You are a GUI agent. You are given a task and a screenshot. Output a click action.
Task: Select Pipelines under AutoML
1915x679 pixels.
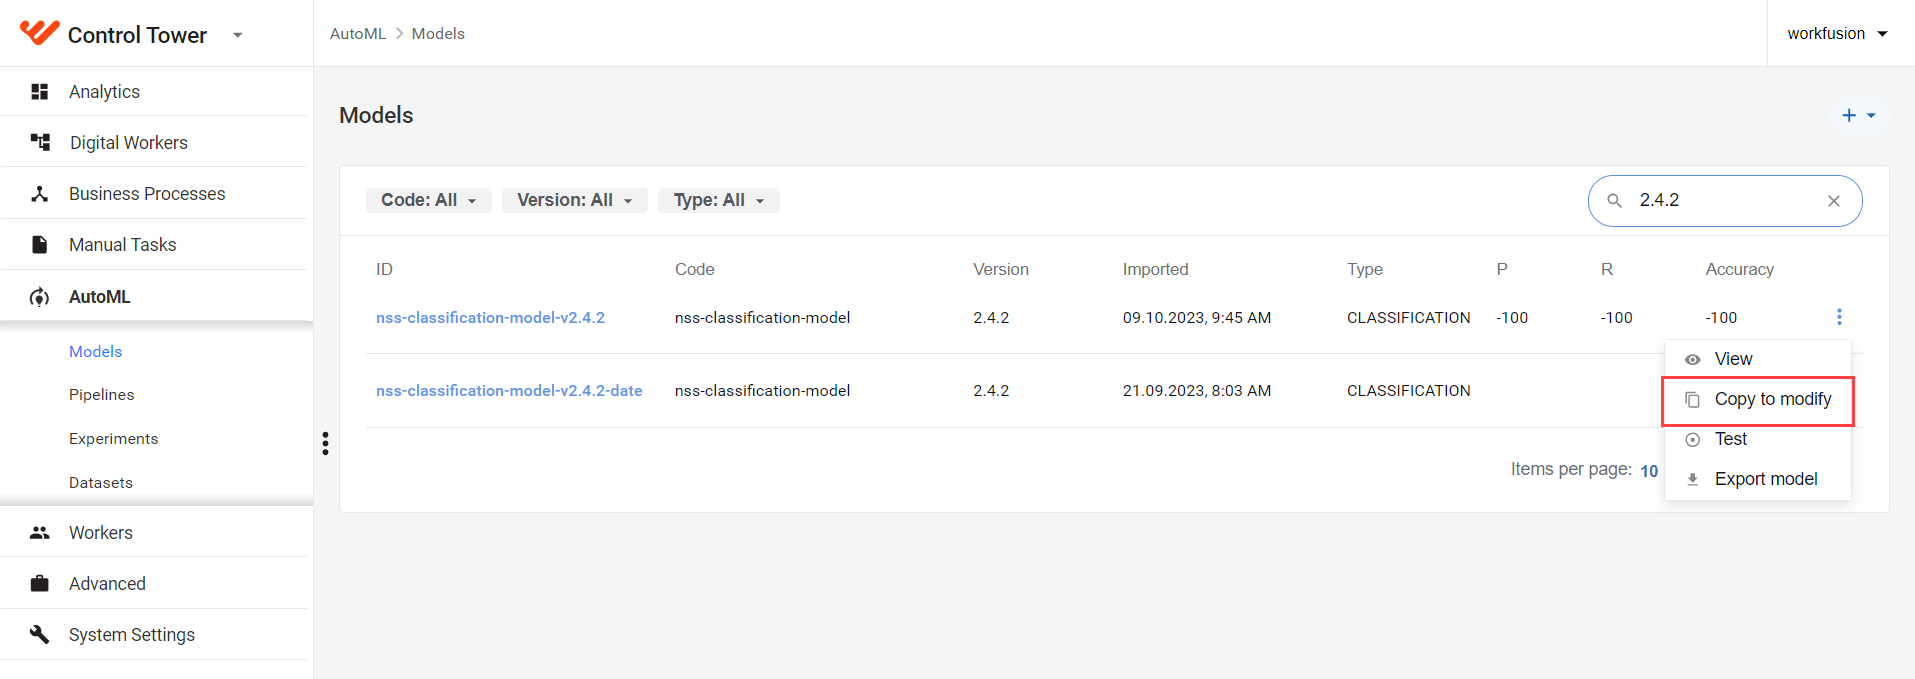[x=101, y=394]
